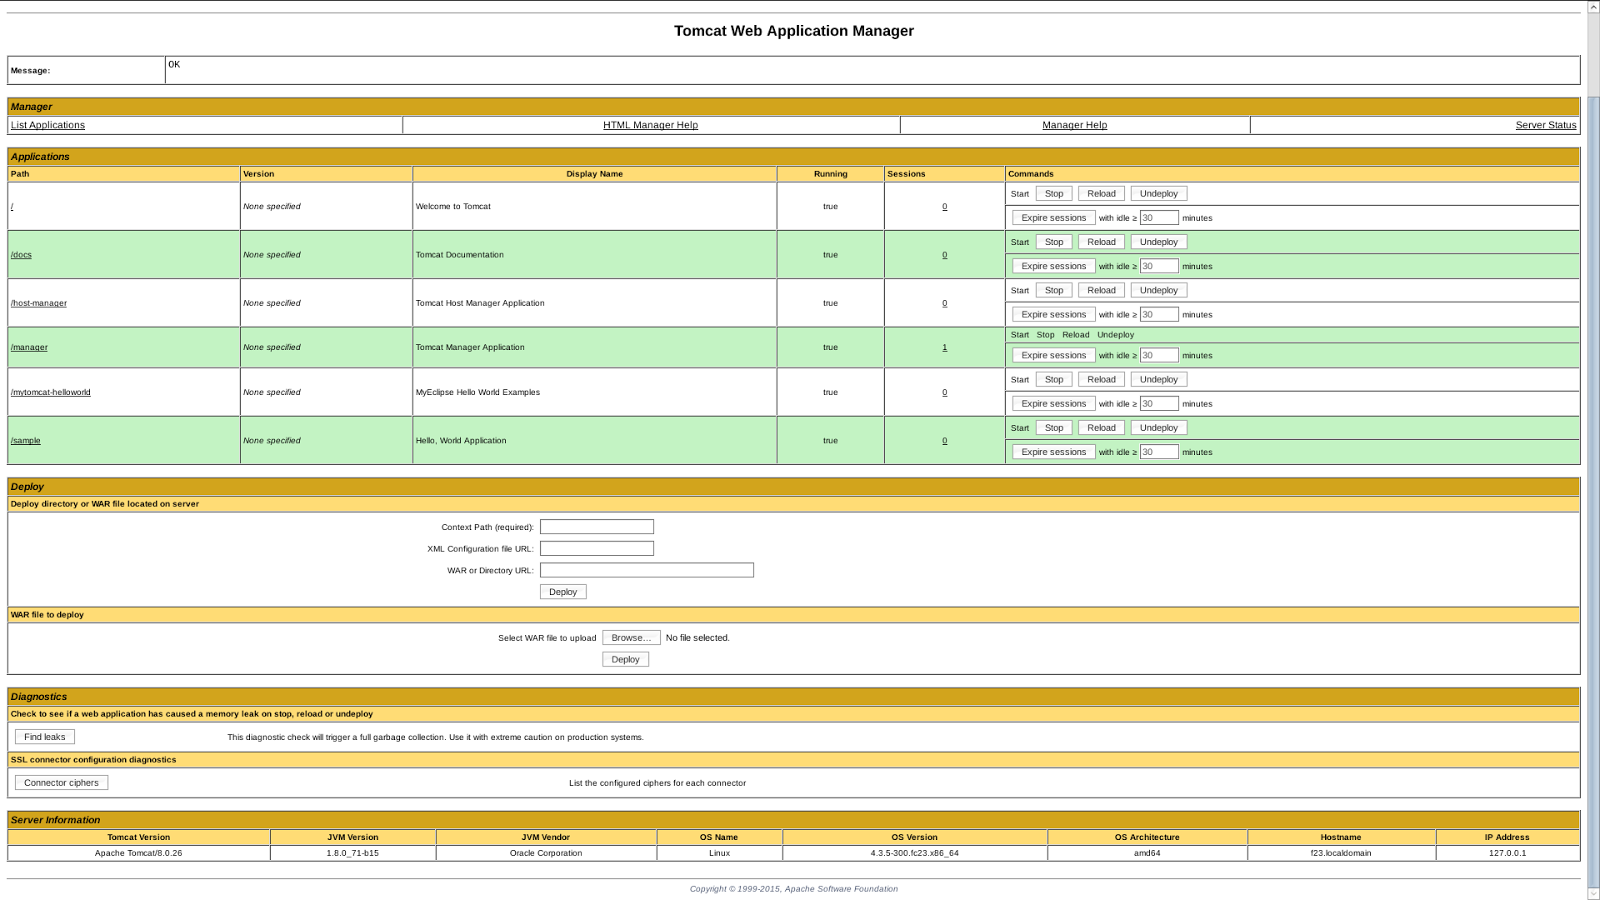This screenshot has height=900, width=1600.
Task: Expire sessions for /host-manager
Action: tap(1053, 314)
